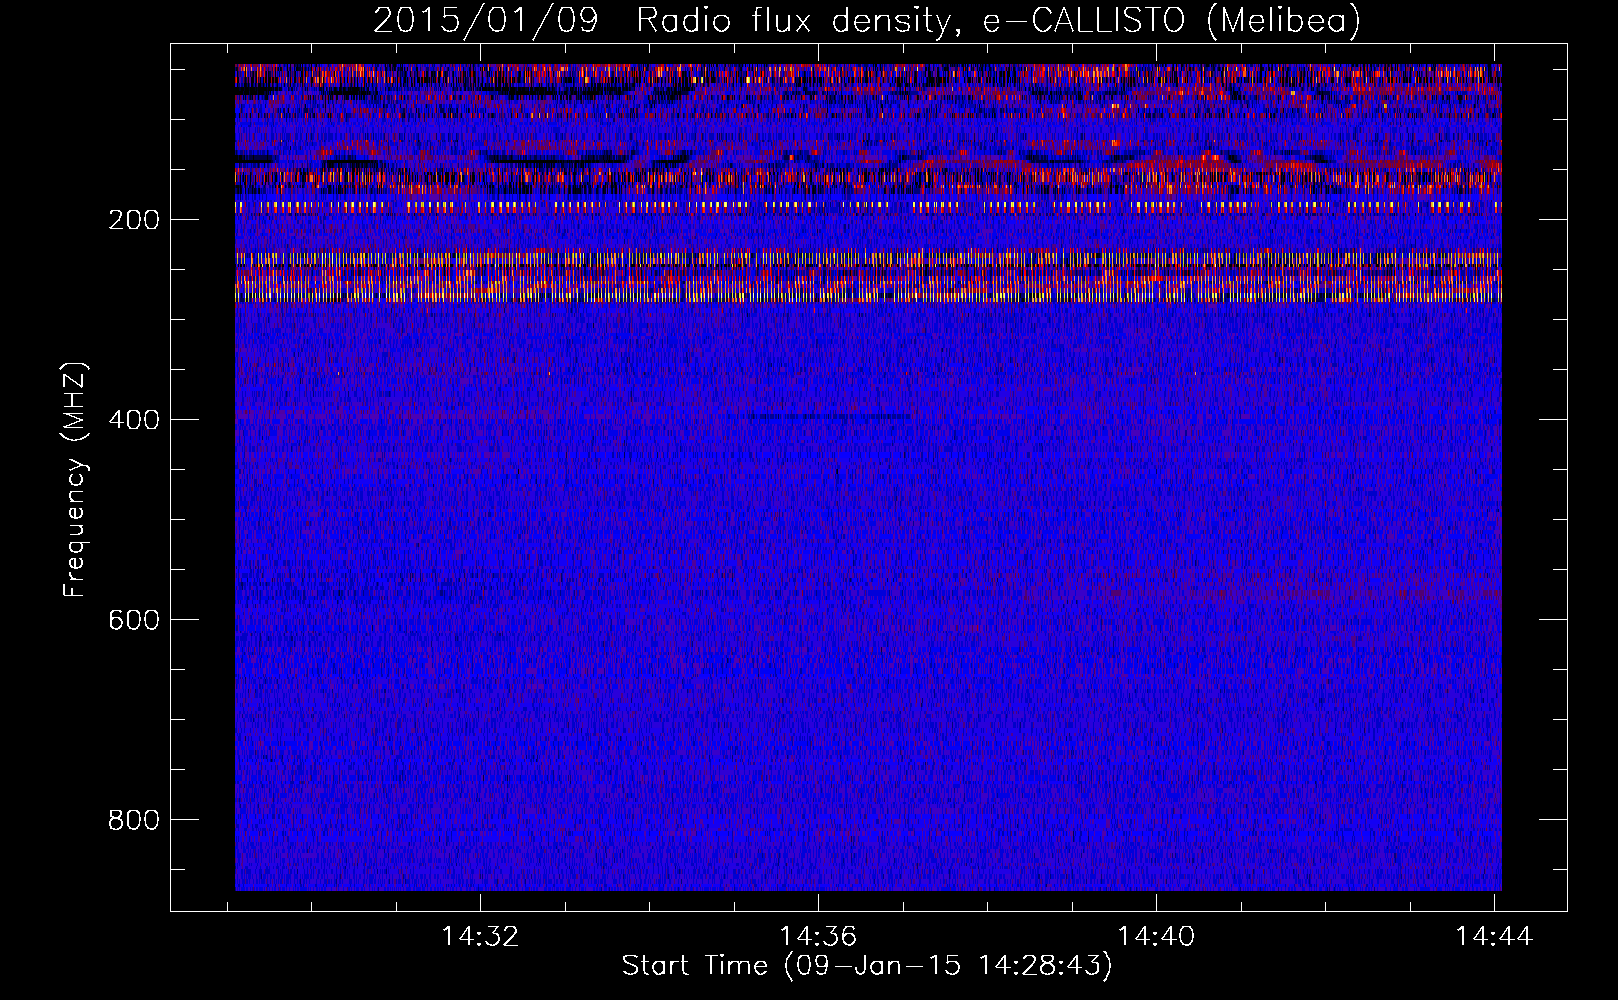The image size is (1618, 1000).
Task: Click the 'Start Time (09-Jan-15 14:28:43)' label
Action: point(867,966)
